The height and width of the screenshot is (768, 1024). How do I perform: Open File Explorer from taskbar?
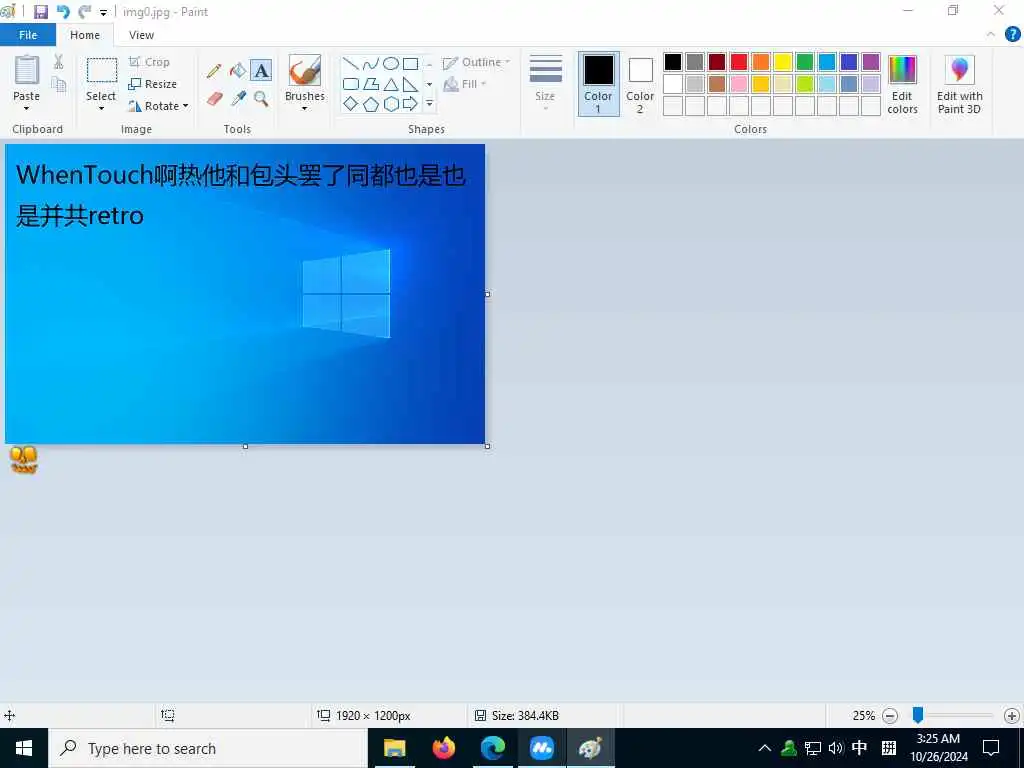point(394,748)
